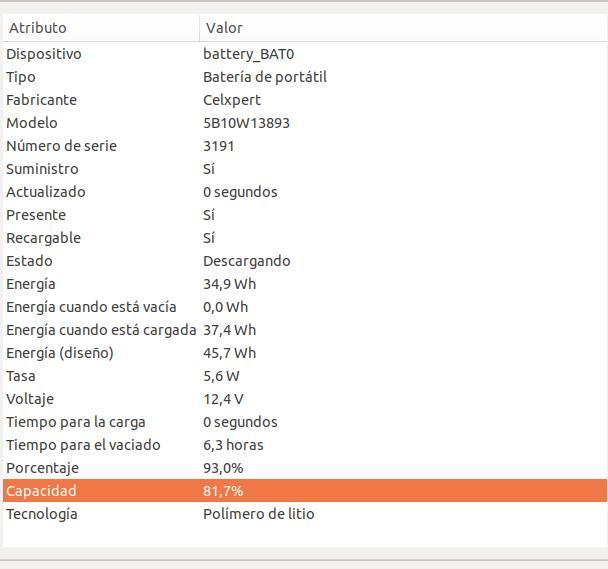The width and height of the screenshot is (608, 569).
Task: Select the Tipo attribute row
Action: pyautogui.click(x=305, y=77)
